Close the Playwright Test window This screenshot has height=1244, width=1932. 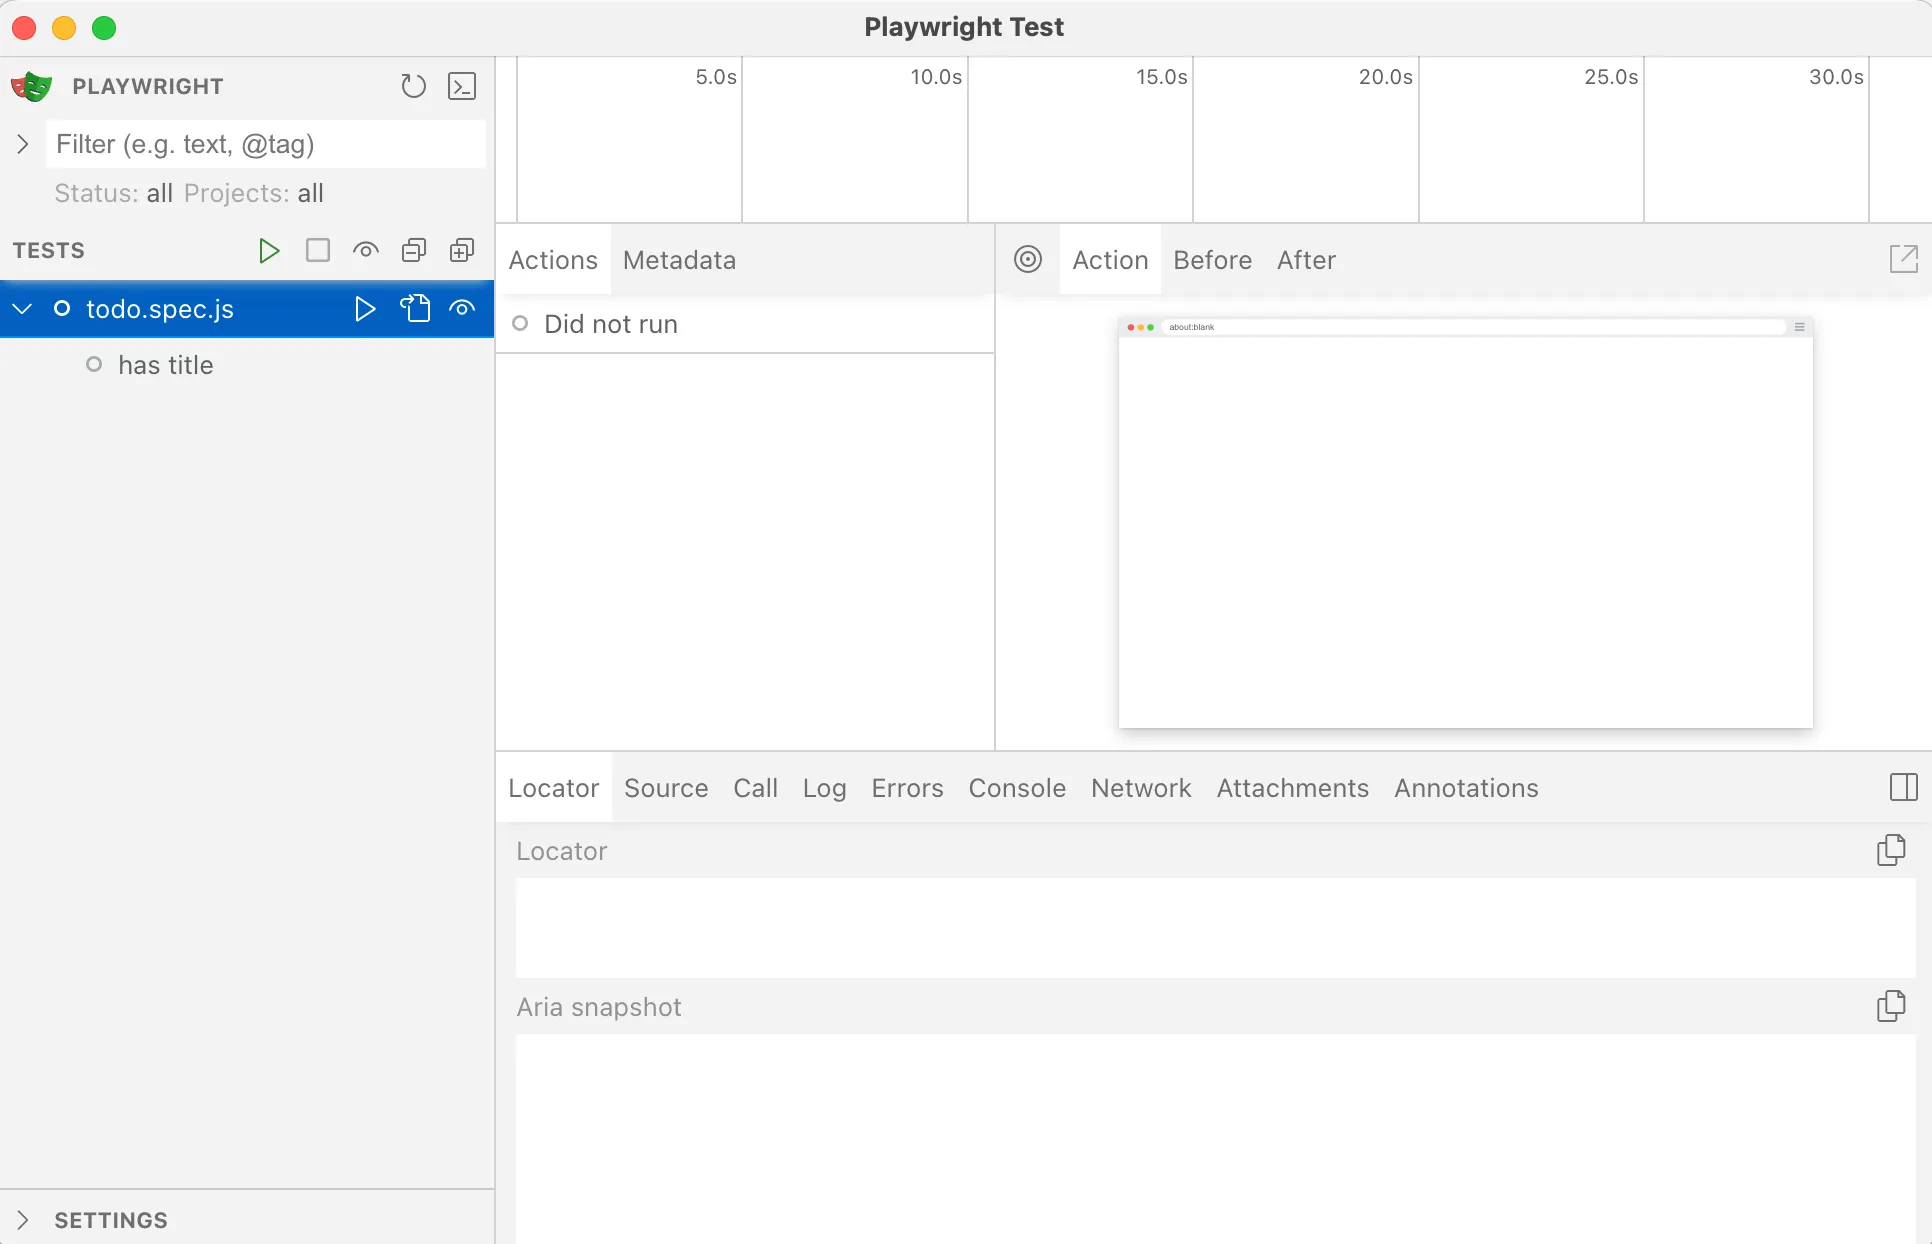pyautogui.click(x=24, y=28)
